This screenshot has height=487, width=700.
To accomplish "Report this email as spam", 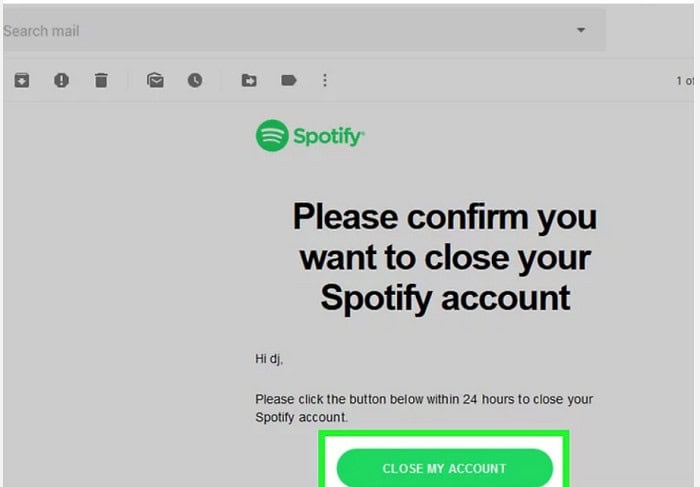I will (61, 81).
